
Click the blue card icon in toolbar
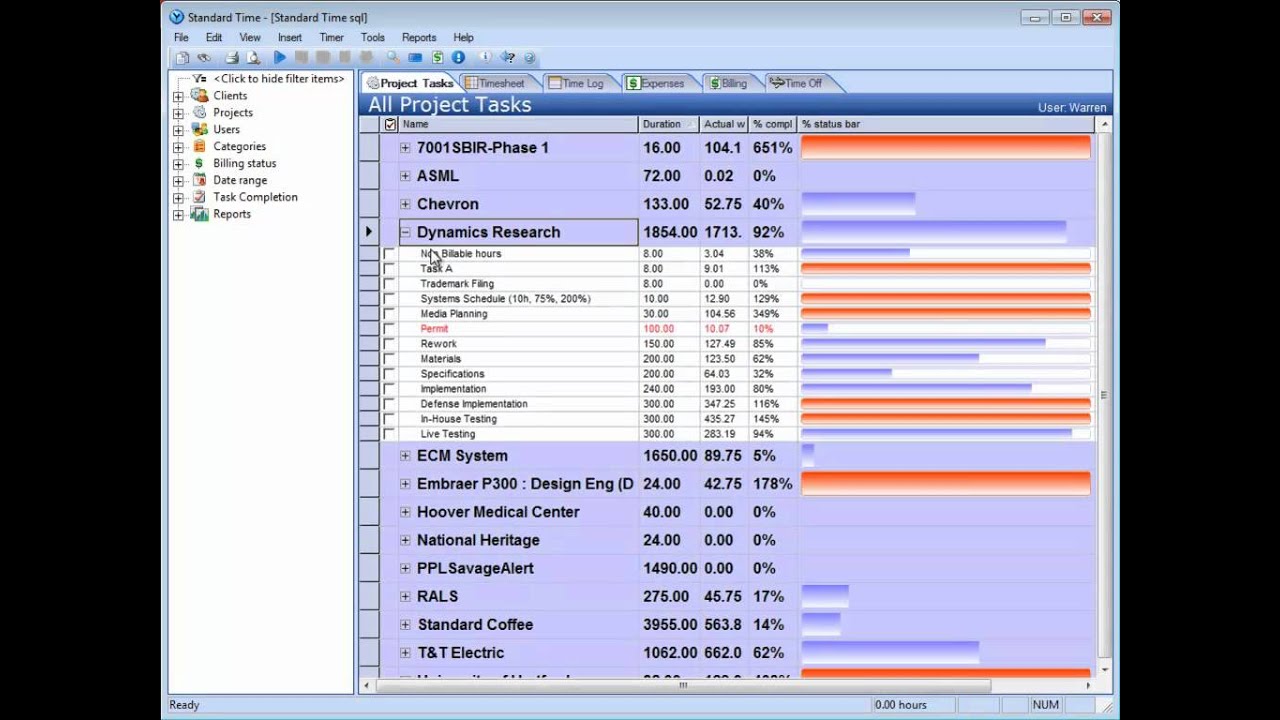tap(415, 58)
